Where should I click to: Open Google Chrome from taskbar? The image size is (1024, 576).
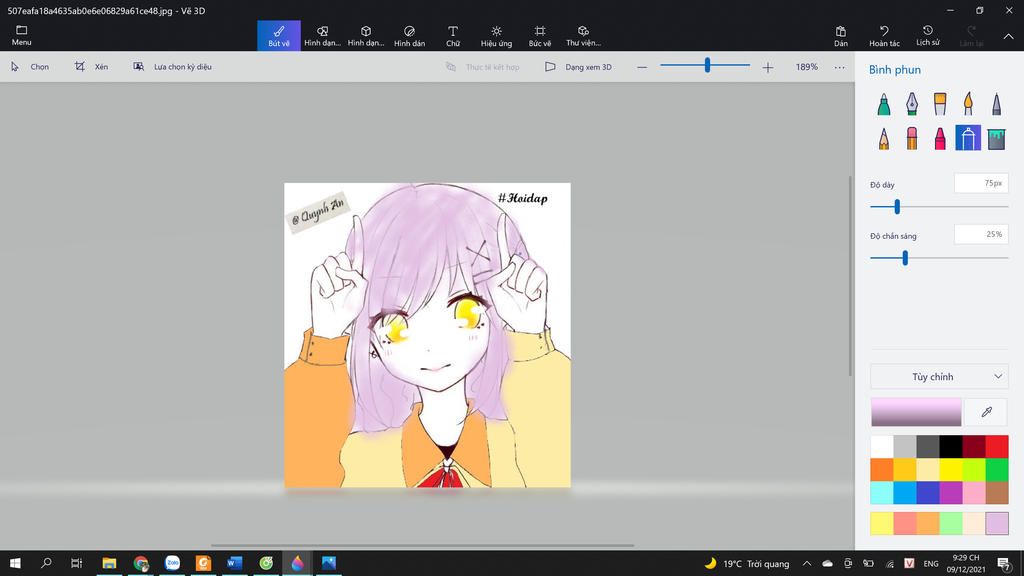pos(140,563)
